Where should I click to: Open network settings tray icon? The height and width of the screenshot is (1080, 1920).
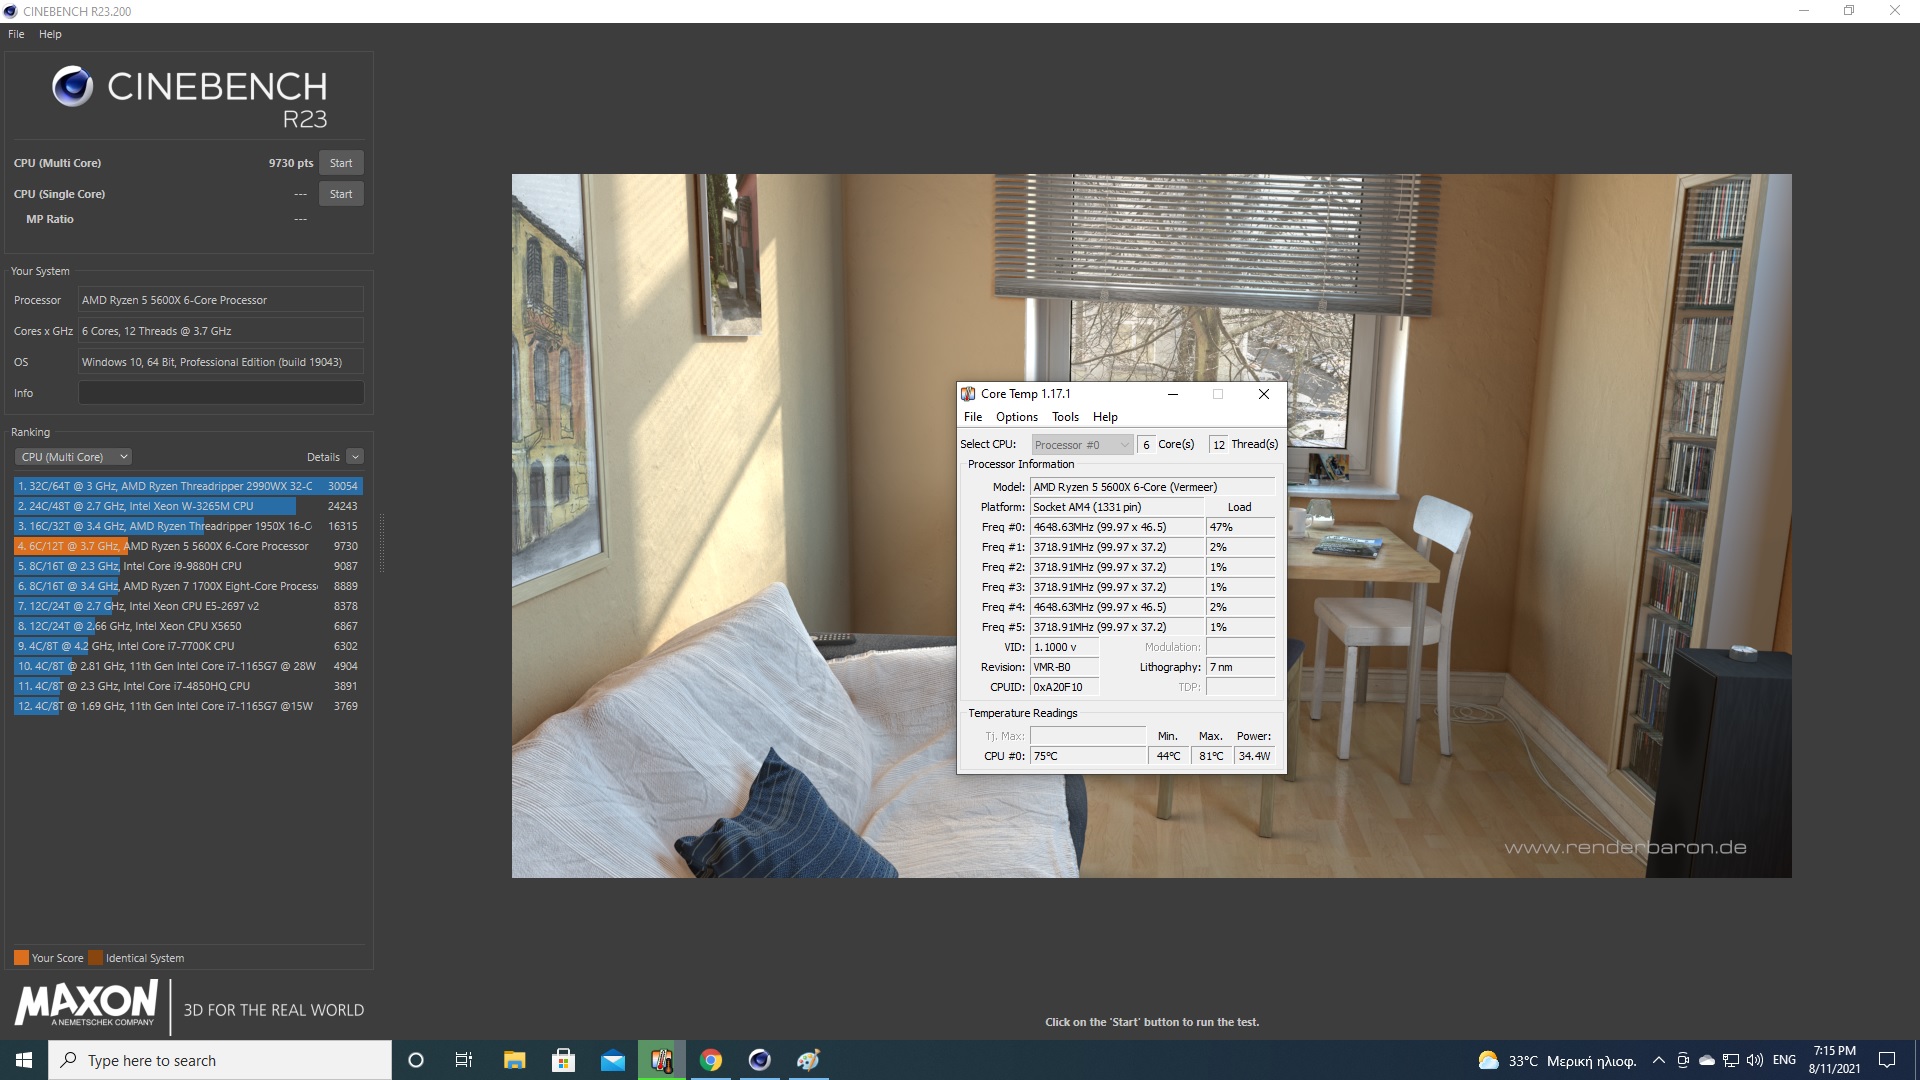(1731, 1060)
